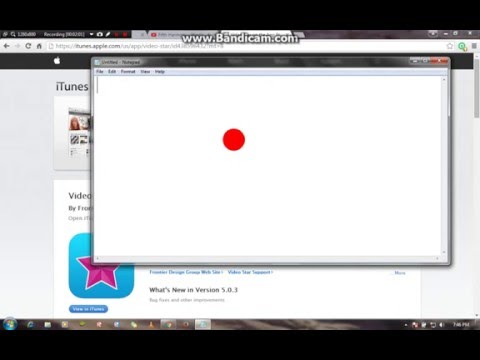Open the Bandicam recording dropdown arrow

click(x=91, y=34)
